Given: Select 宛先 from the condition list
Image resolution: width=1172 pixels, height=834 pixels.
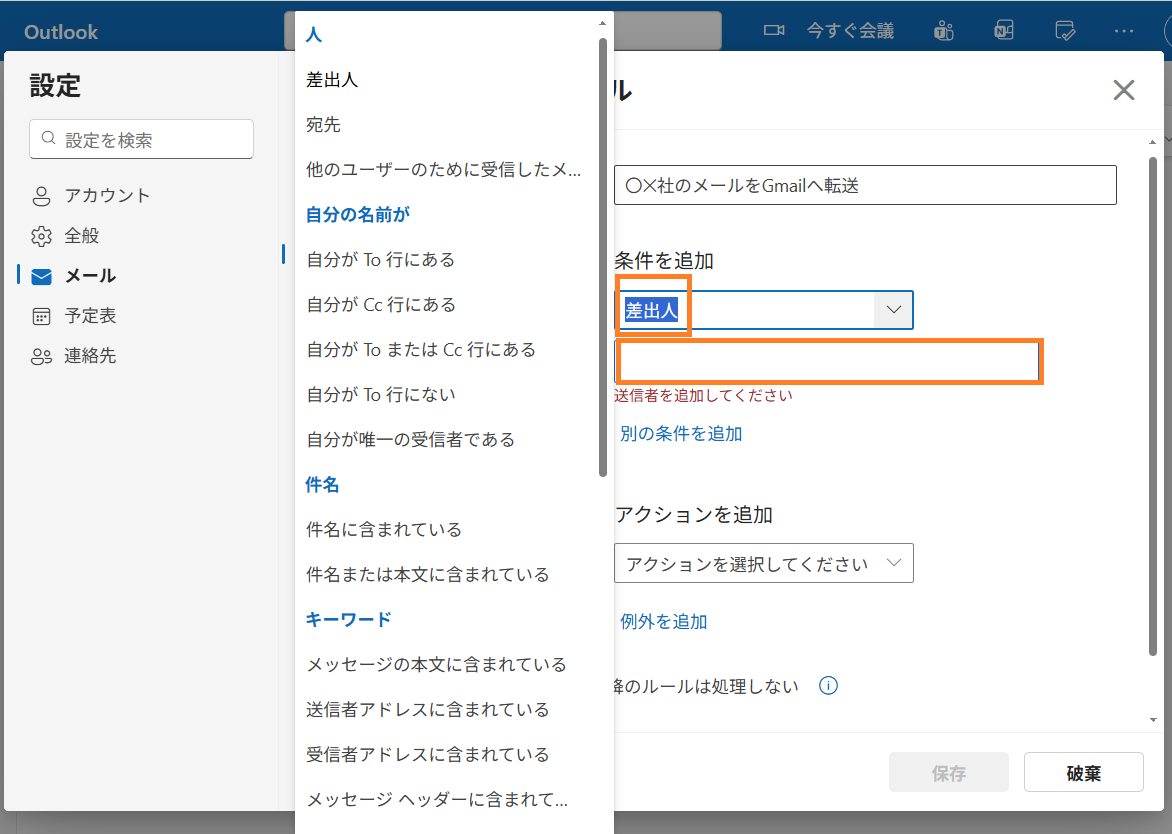Looking at the screenshot, I should tap(323, 125).
